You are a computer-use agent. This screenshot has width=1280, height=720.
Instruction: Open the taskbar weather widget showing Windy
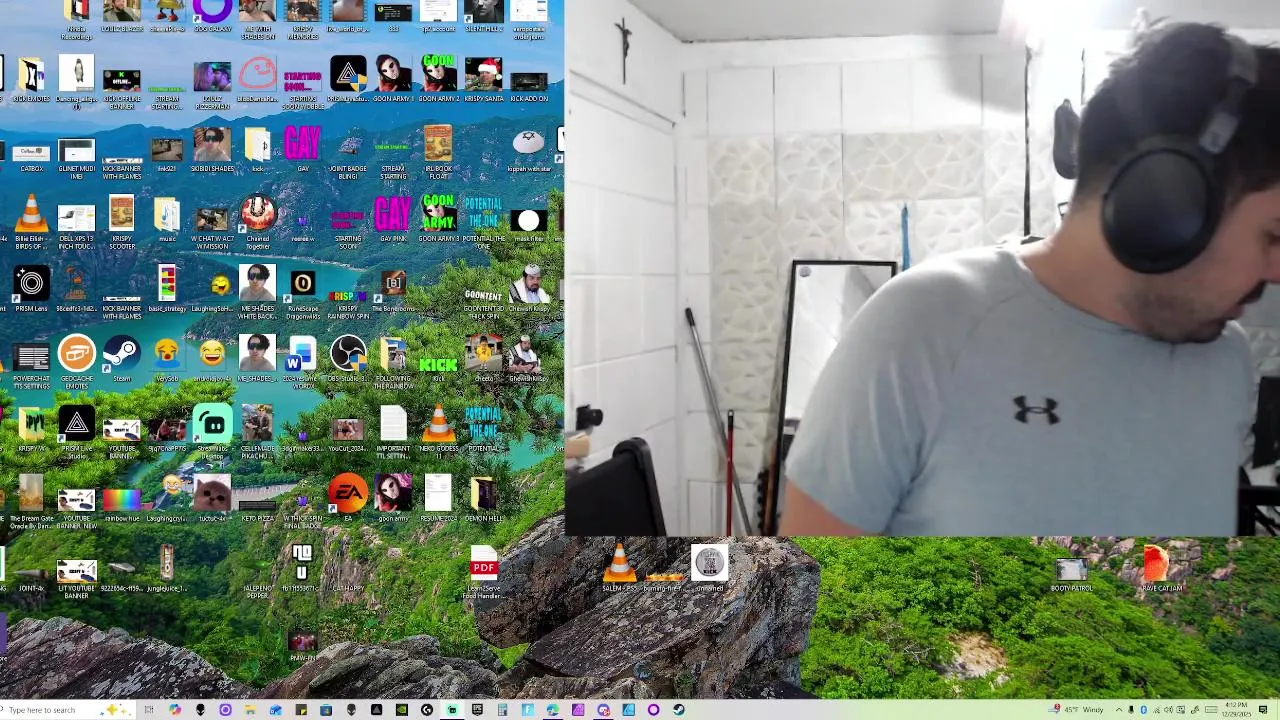[1078, 710]
